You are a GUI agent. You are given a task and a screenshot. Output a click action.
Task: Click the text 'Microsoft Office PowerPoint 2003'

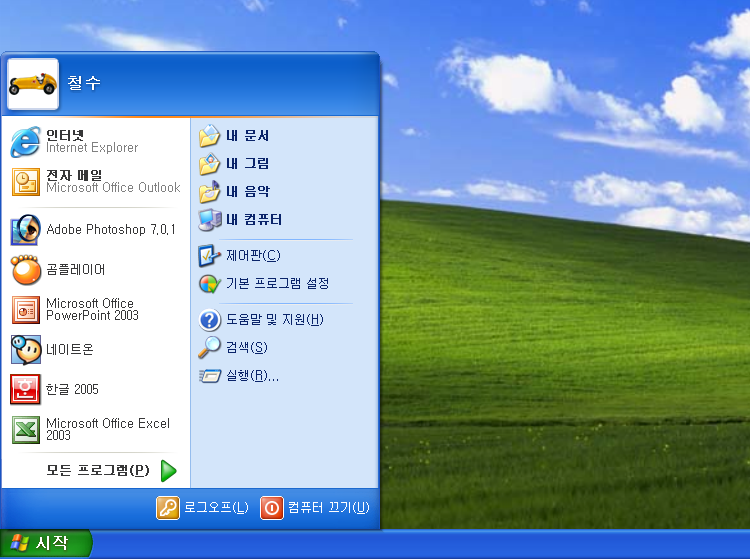92,310
